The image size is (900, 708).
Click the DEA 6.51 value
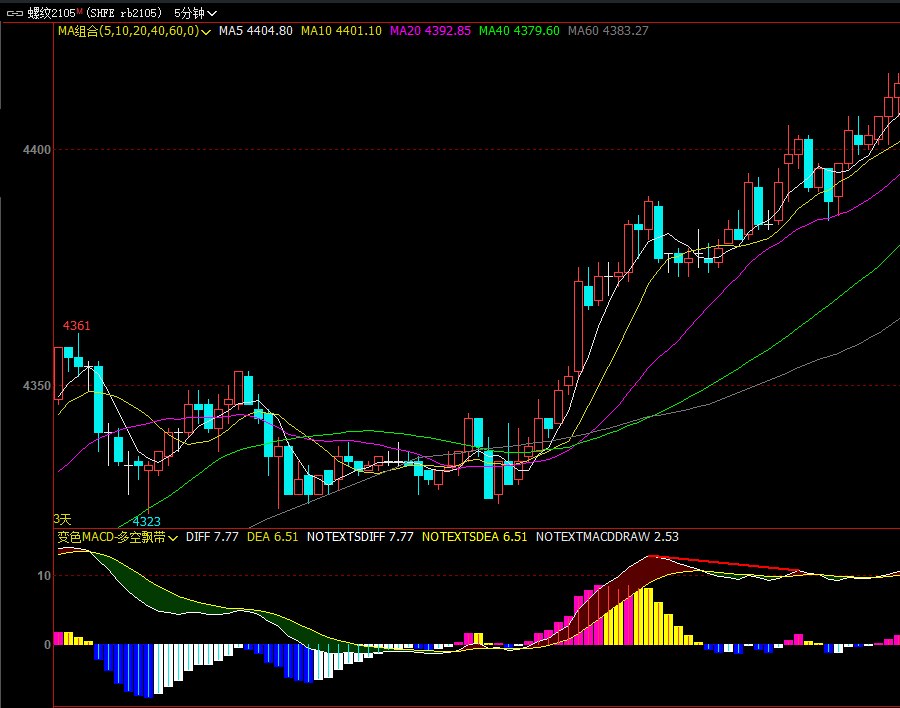pyautogui.click(x=273, y=537)
